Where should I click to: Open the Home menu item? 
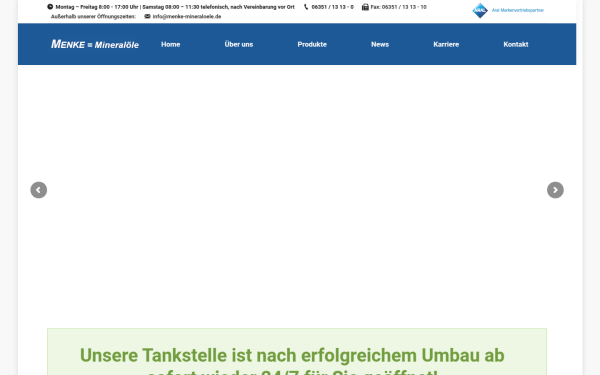pyautogui.click(x=171, y=44)
